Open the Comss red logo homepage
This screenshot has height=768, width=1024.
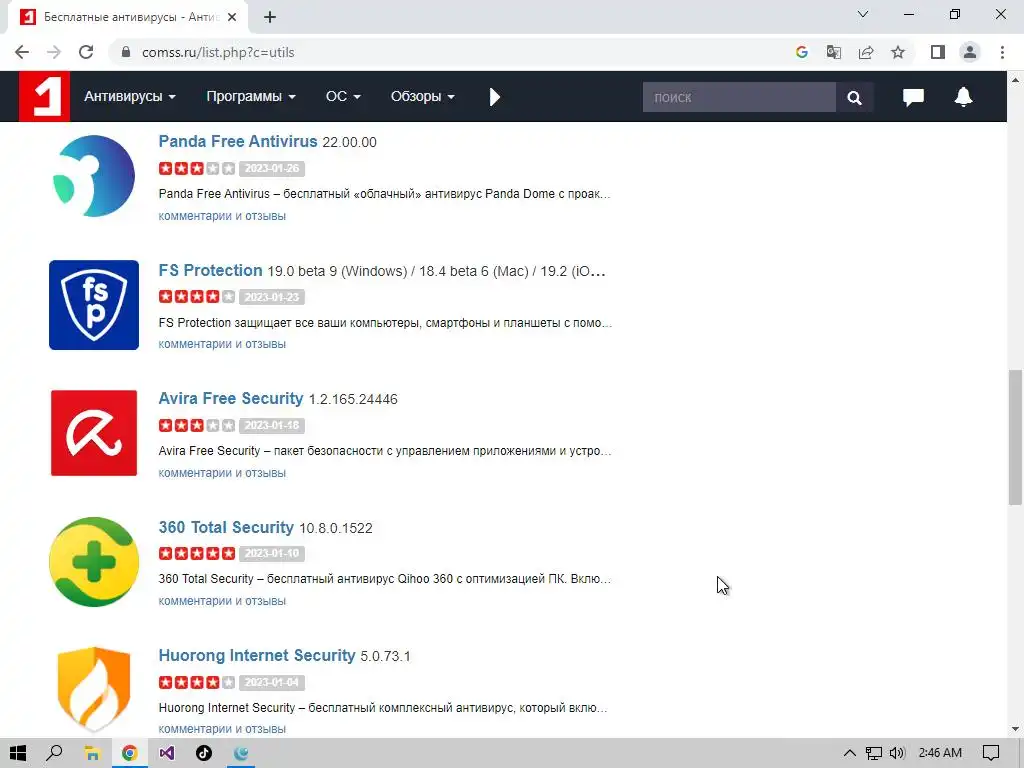pyautogui.click(x=44, y=97)
